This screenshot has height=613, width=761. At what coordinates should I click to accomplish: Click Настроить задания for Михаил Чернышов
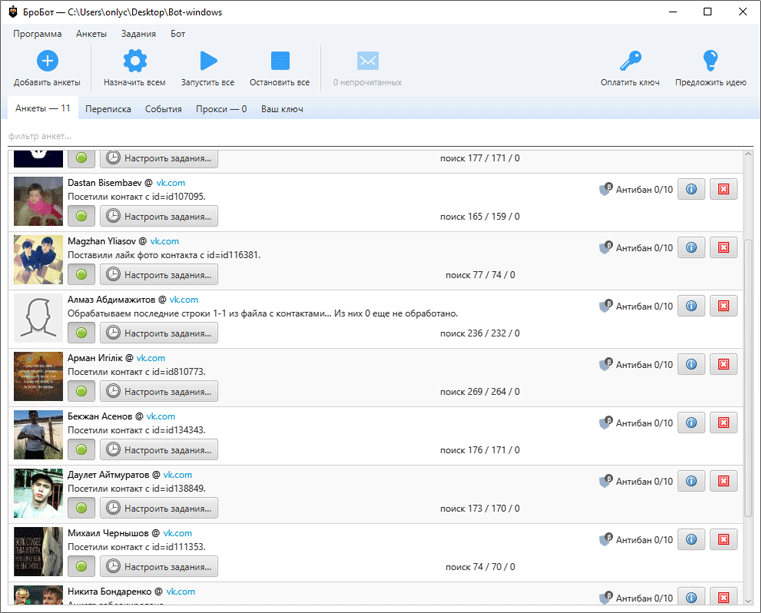click(159, 566)
